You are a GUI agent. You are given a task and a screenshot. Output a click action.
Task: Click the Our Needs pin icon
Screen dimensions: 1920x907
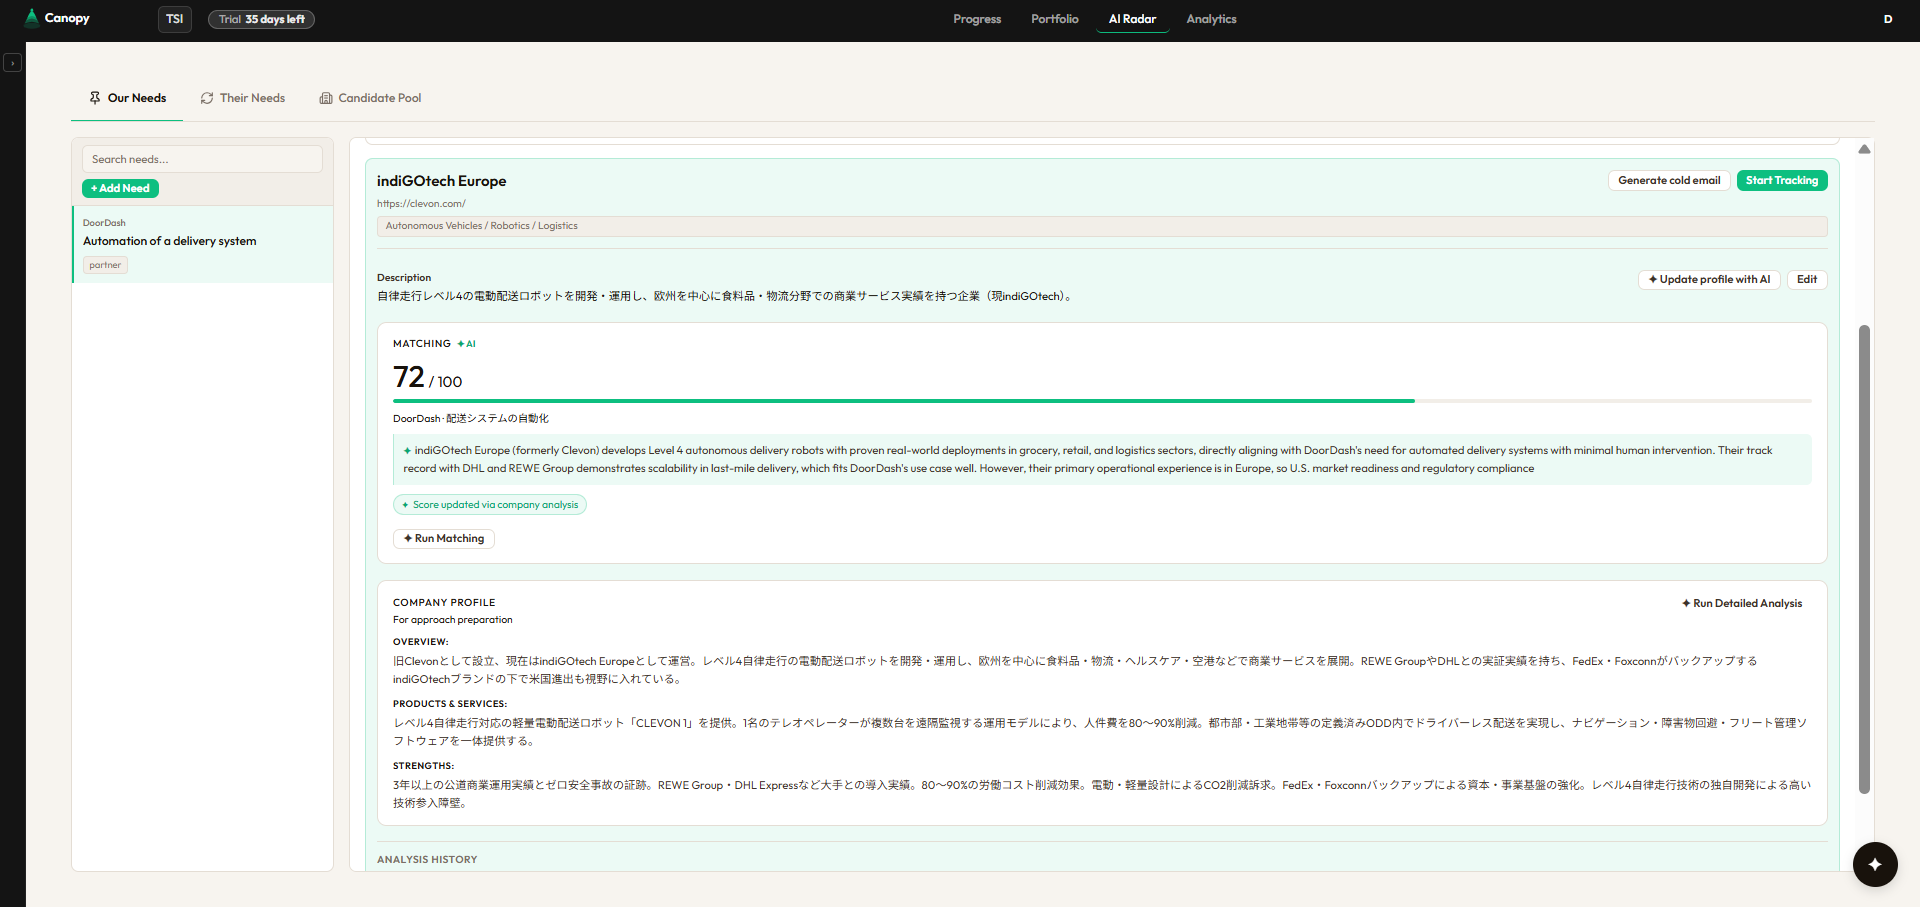[x=95, y=98]
